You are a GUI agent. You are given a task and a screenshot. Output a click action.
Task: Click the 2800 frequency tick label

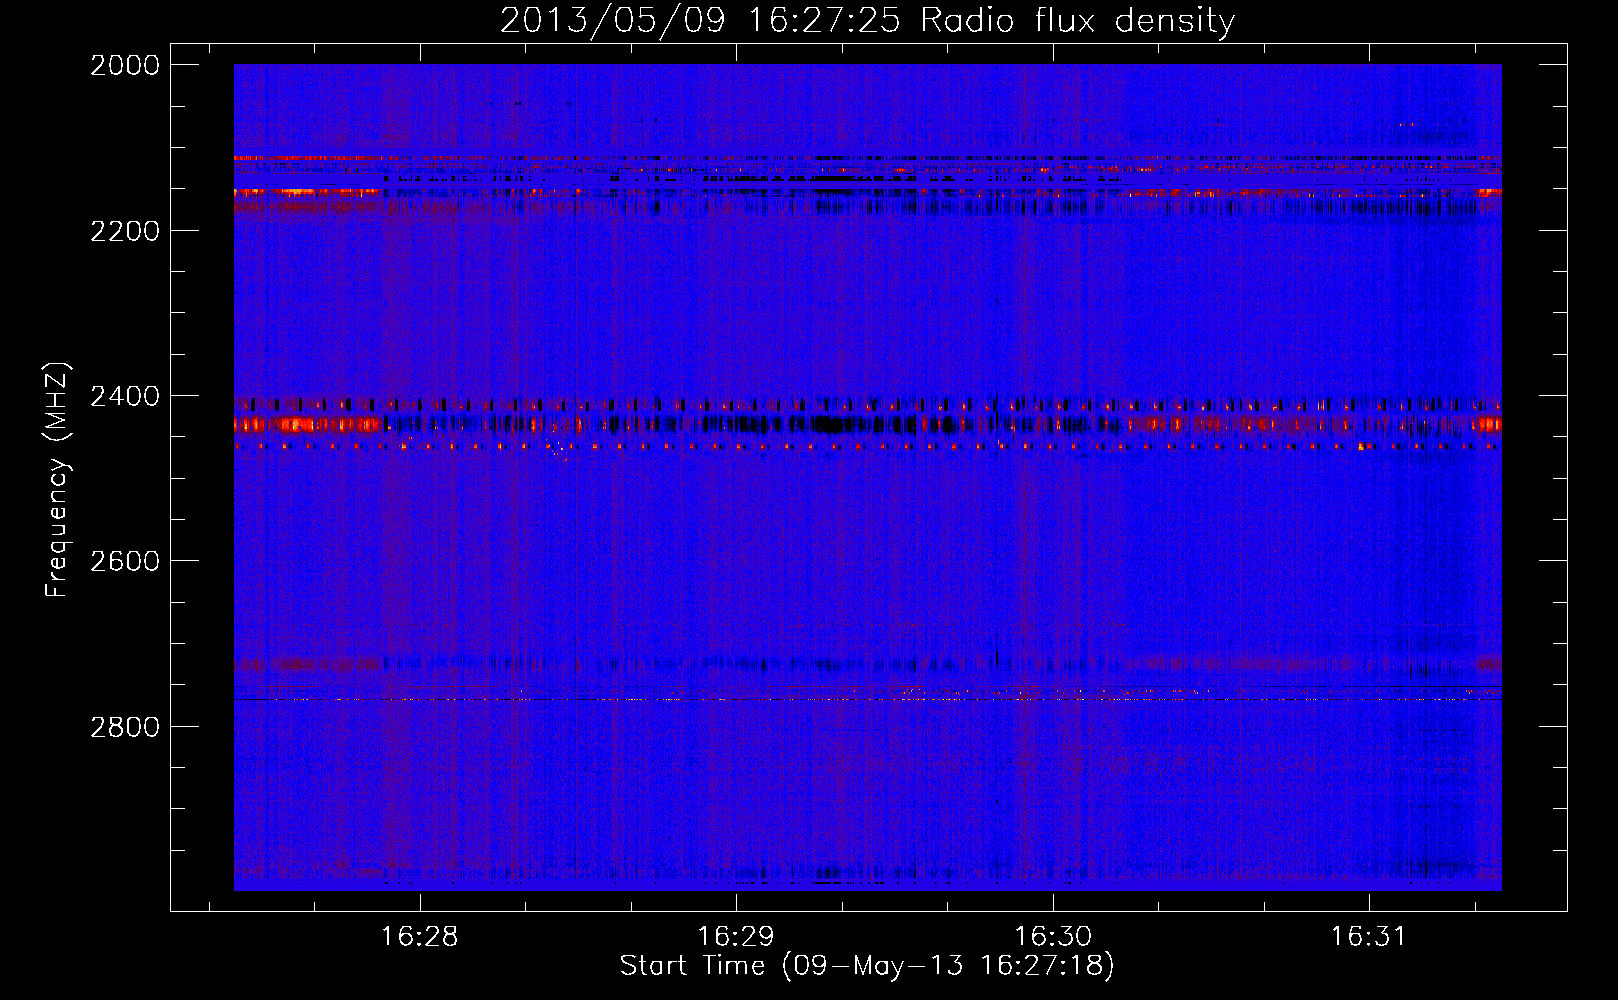(x=125, y=727)
